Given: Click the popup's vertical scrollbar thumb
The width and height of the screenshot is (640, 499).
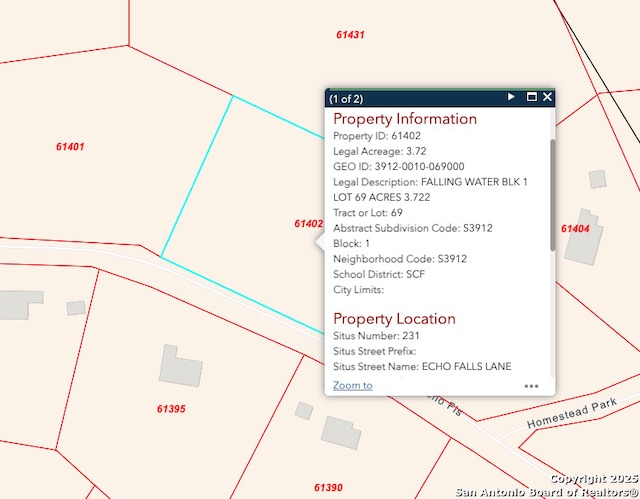Looking at the screenshot, I should click(x=553, y=195).
